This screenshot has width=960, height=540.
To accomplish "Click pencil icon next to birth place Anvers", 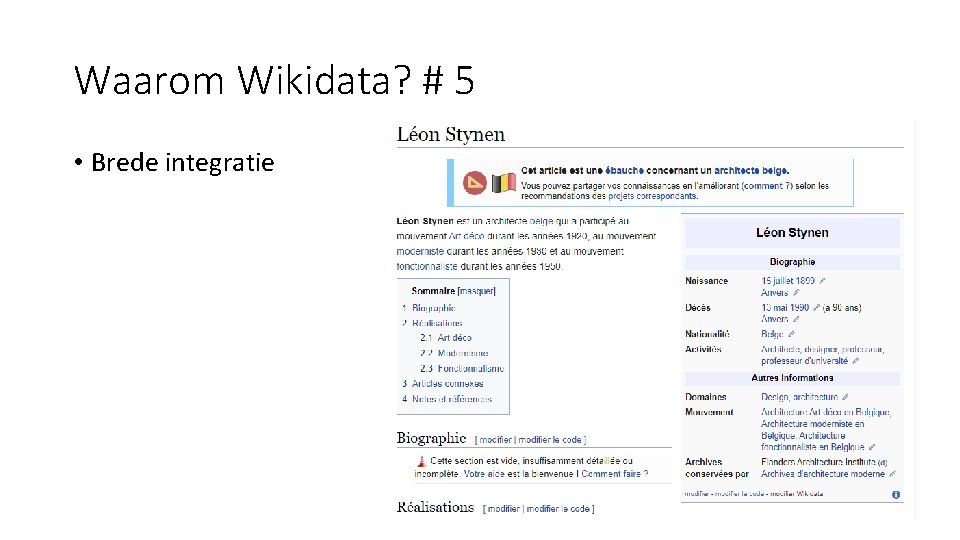I will point(796,293).
